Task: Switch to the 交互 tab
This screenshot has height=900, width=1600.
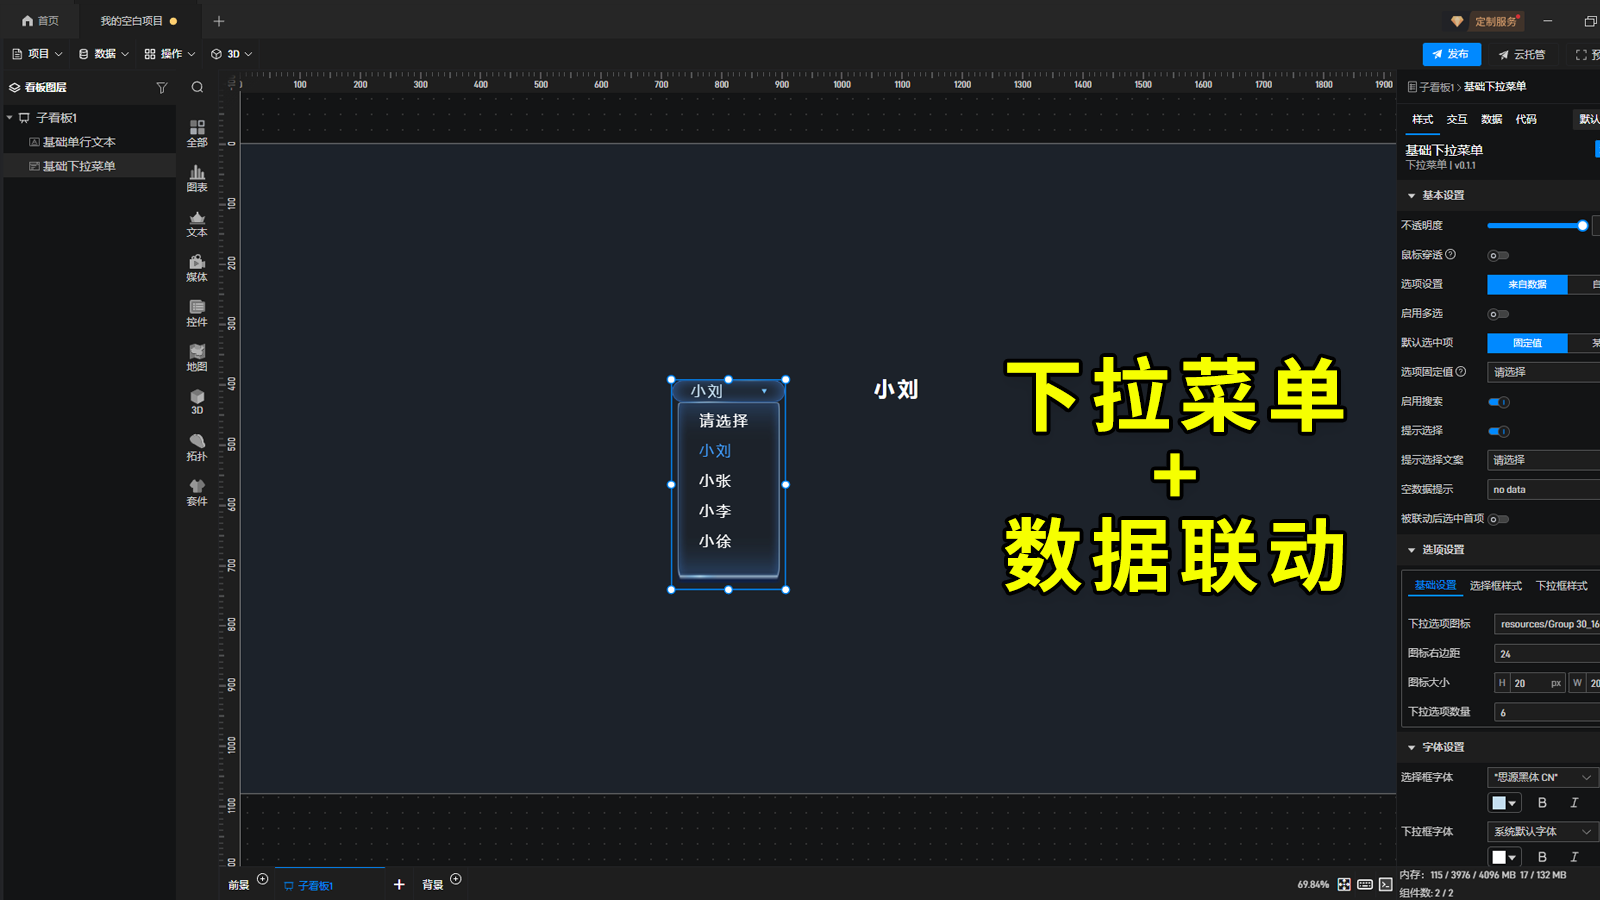Action: (x=1456, y=119)
